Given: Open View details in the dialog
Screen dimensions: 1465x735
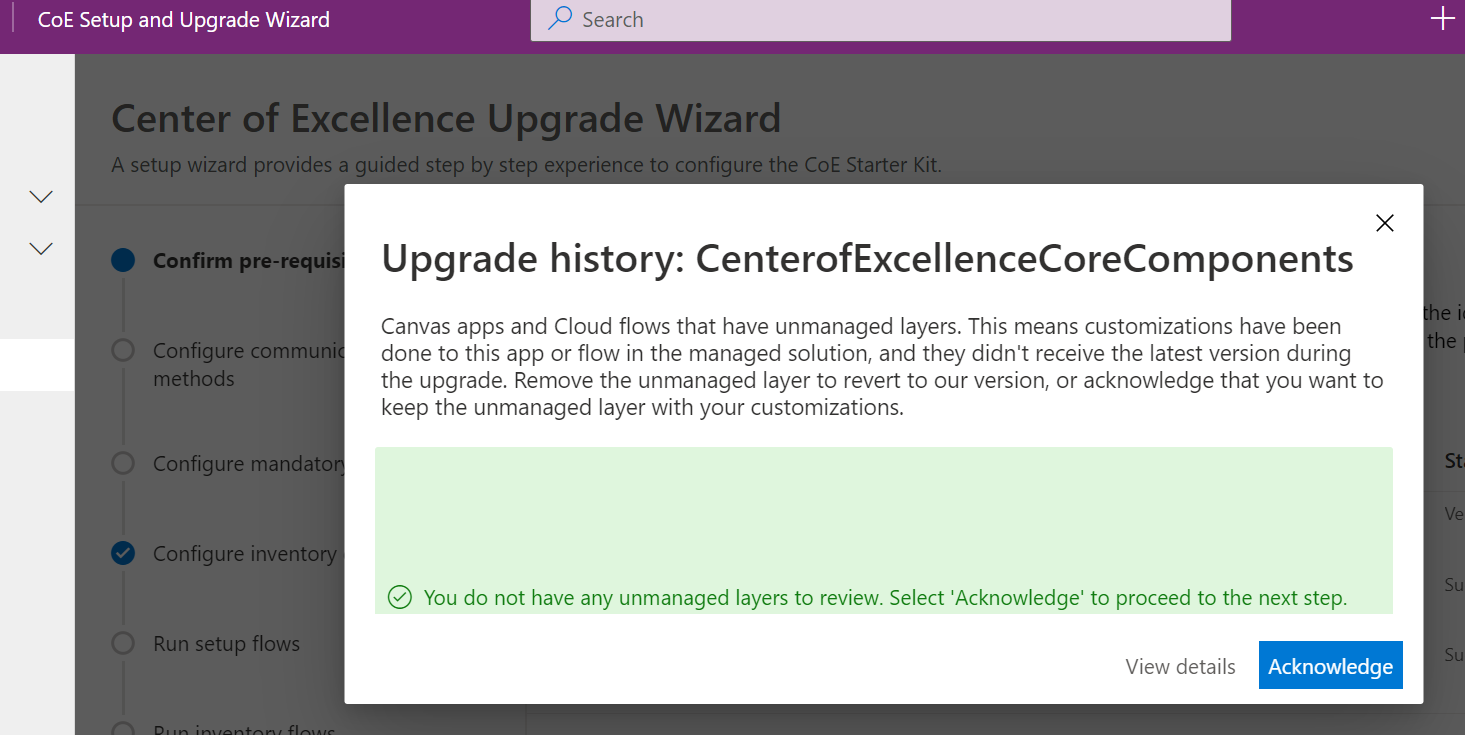Looking at the screenshot, I should coord(1180,666).
